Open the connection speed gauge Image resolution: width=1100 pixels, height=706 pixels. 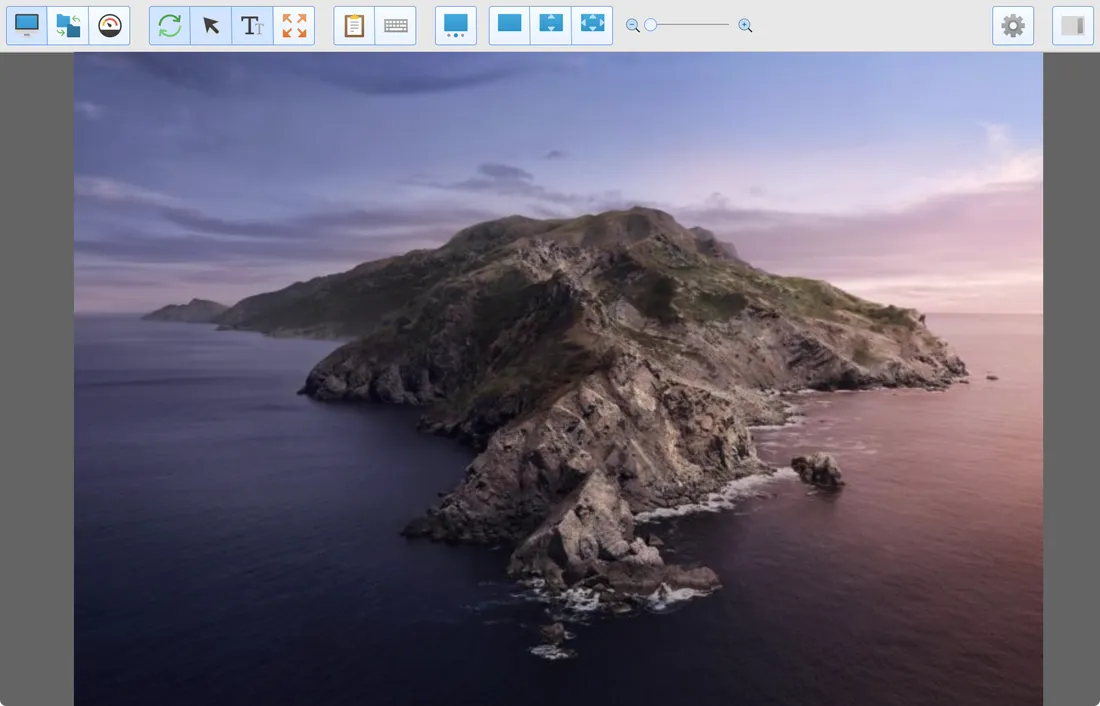110,25
